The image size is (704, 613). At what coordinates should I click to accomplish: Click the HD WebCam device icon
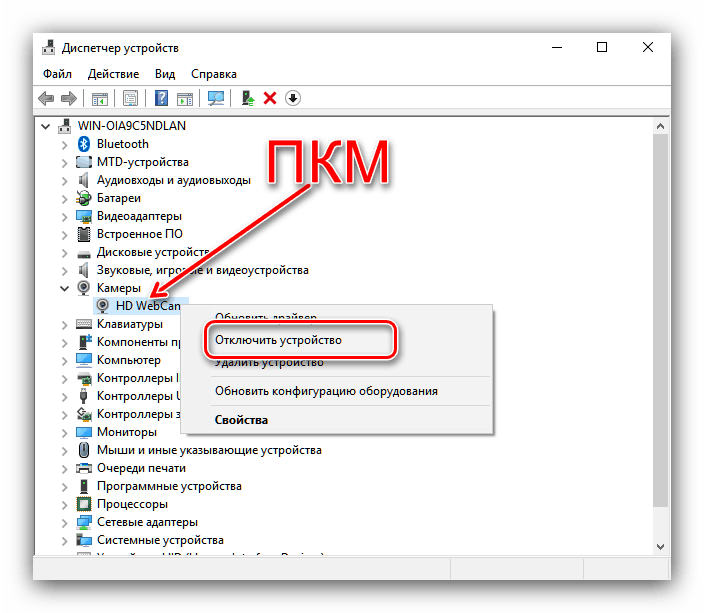tap(103, 306)
